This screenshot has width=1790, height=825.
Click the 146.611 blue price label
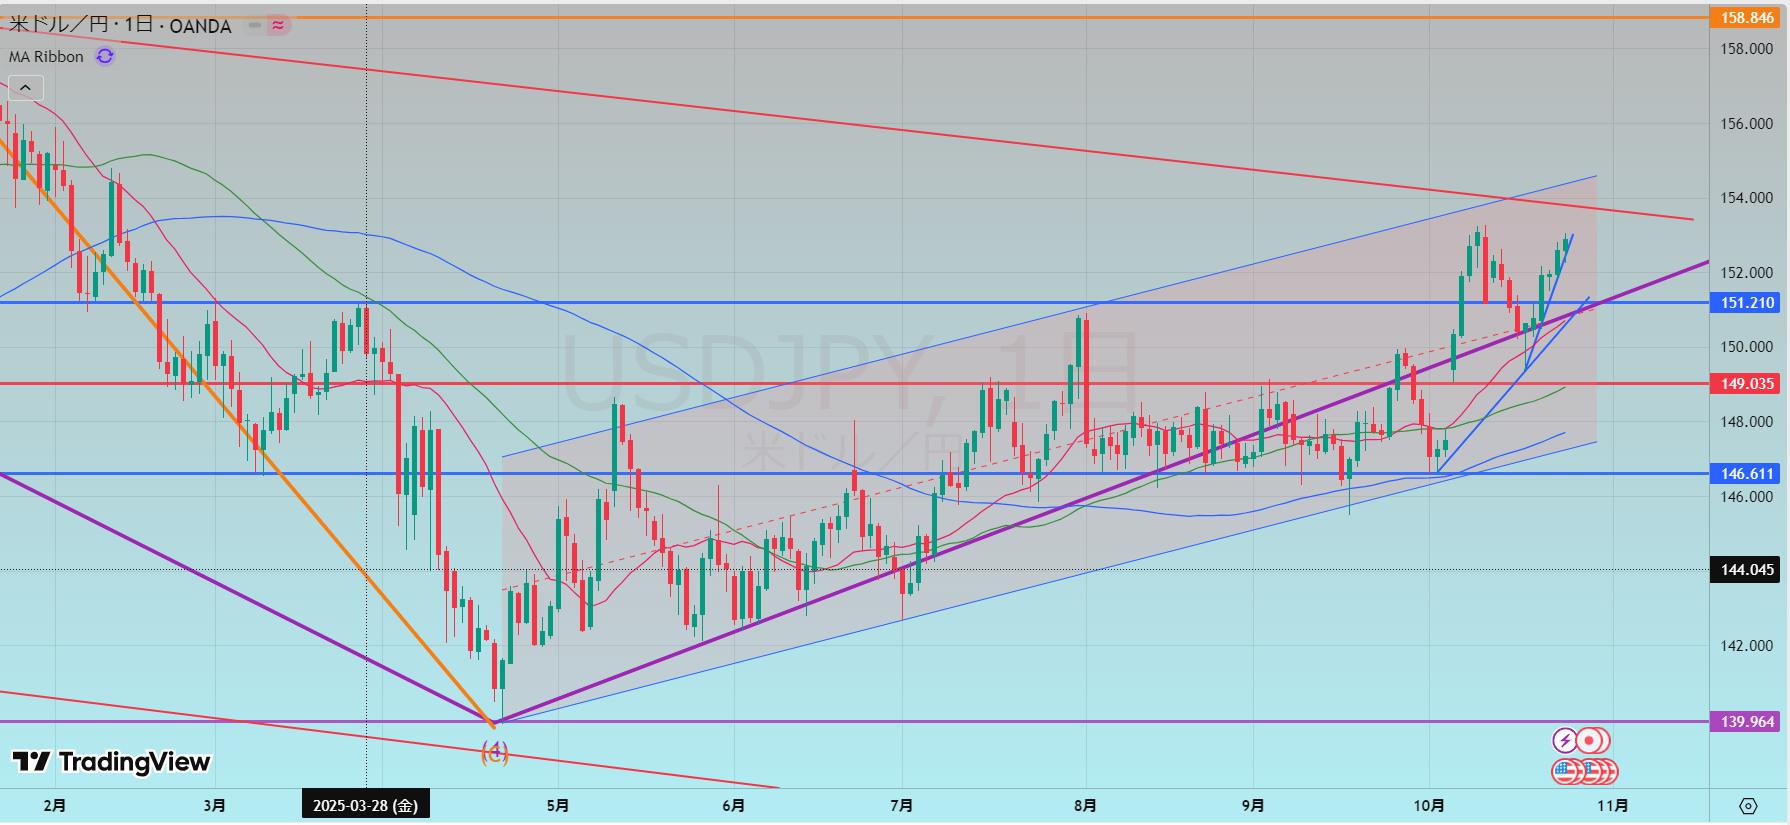(1747, 474)
